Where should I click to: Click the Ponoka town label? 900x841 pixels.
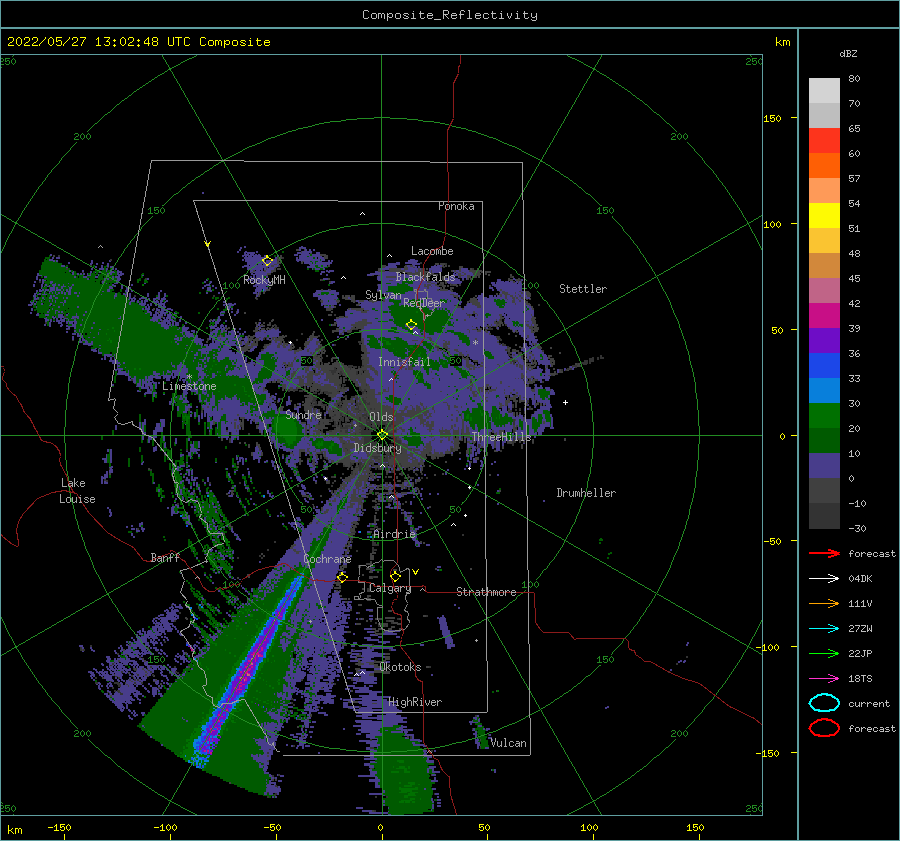pyautogui.click(x=456, y=206)
